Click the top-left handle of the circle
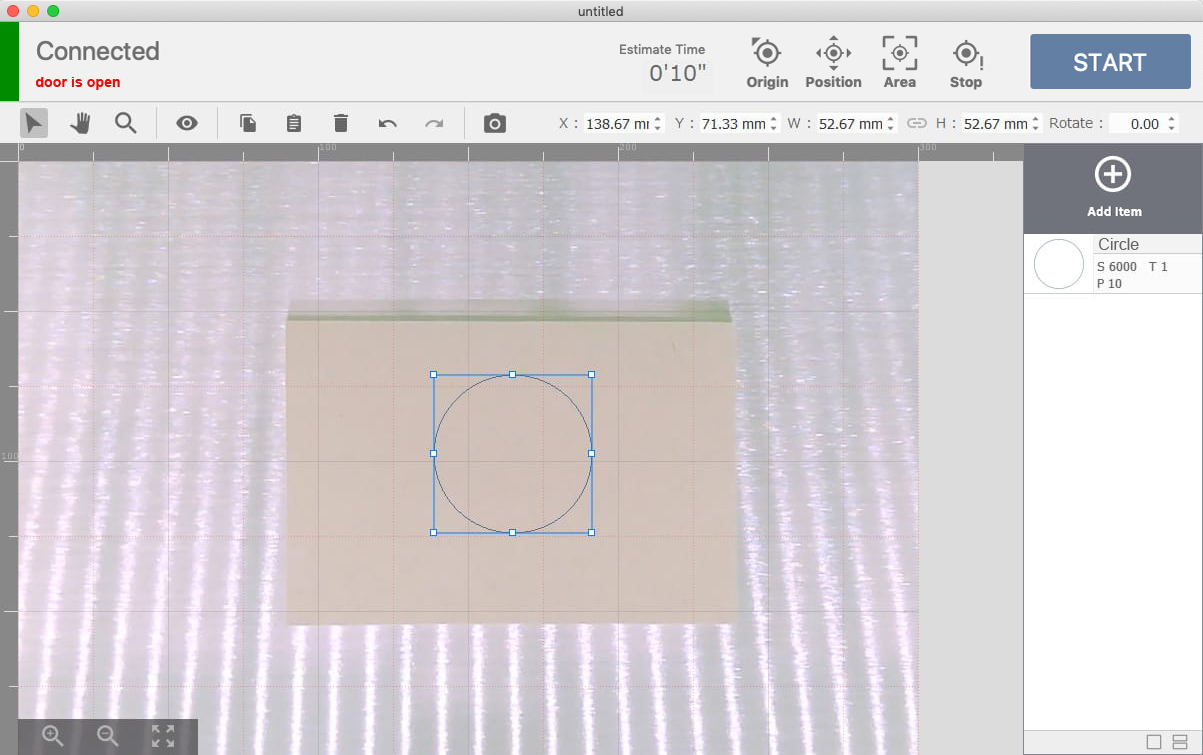The image size is (1203, 755). (x=433, y=375)
